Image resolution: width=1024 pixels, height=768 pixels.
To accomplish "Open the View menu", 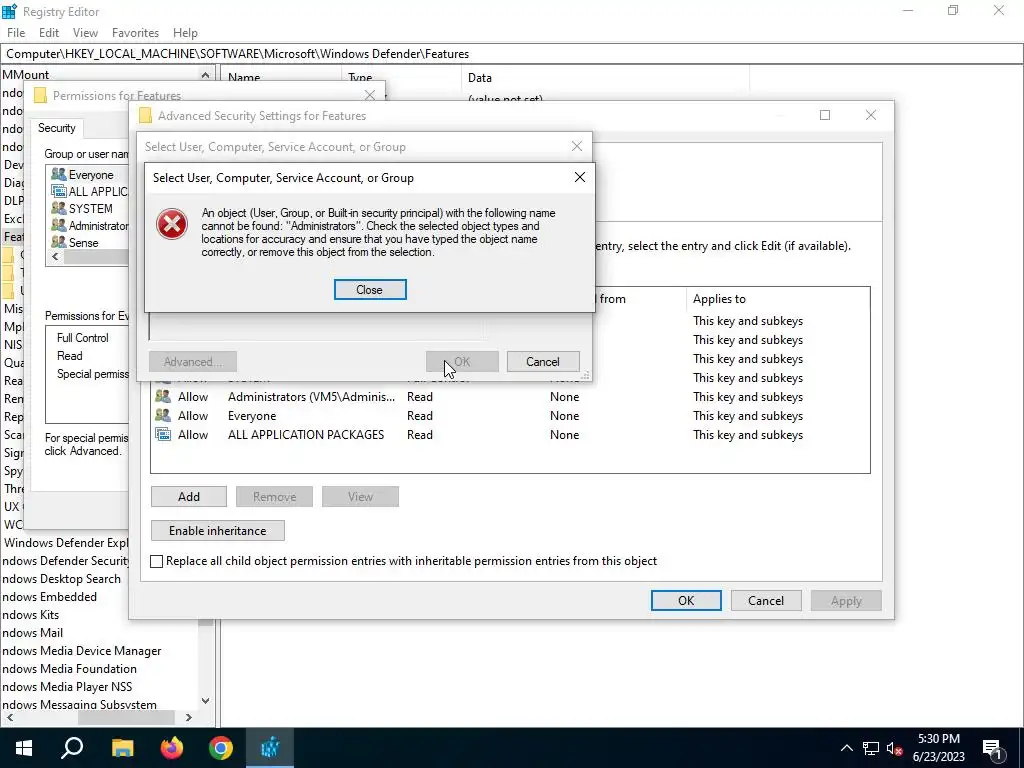I will tap(85, 33).
